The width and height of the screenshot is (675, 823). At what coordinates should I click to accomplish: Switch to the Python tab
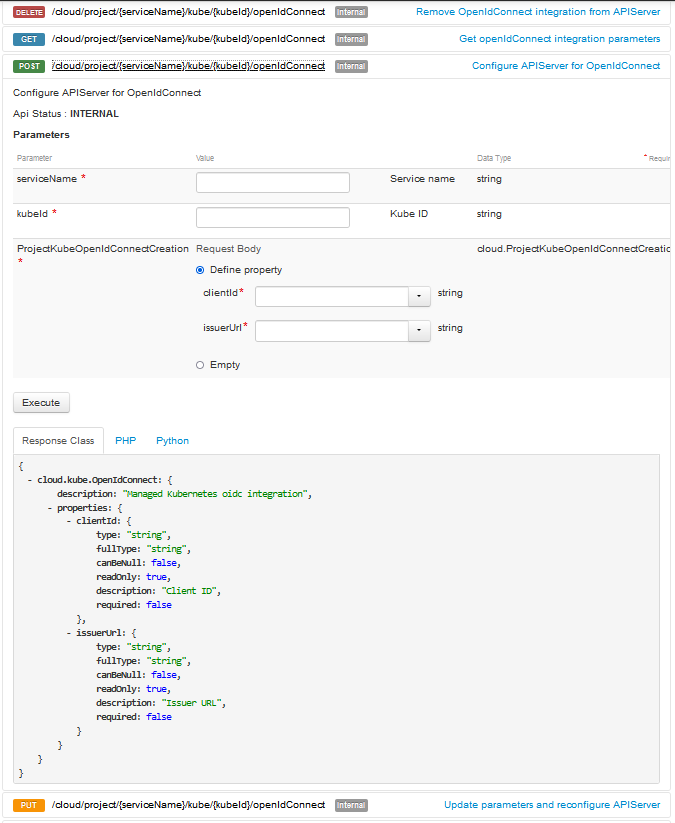point(172,440)
